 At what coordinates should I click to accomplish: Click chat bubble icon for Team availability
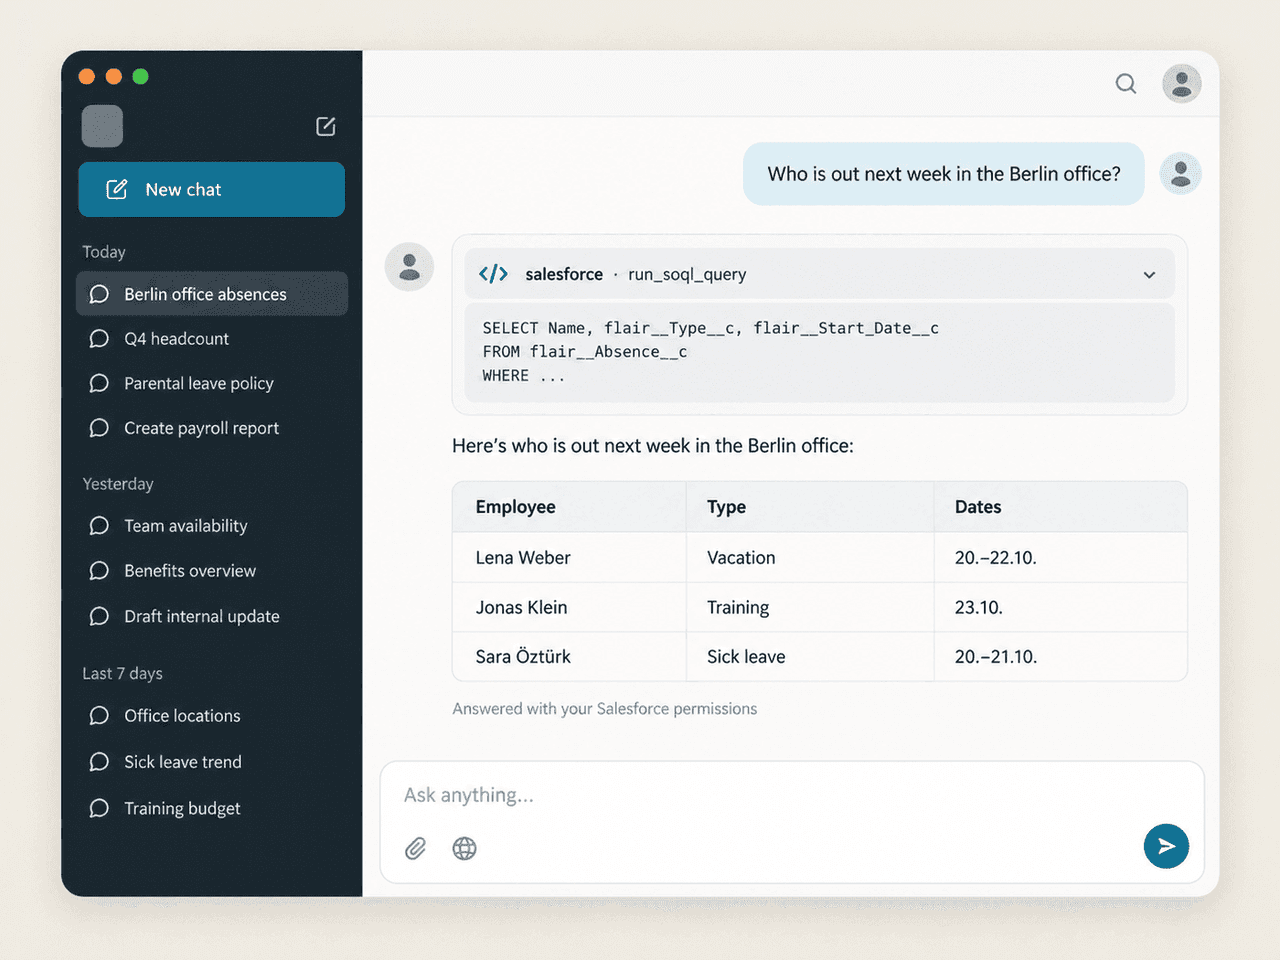click(x=99, y=526)
